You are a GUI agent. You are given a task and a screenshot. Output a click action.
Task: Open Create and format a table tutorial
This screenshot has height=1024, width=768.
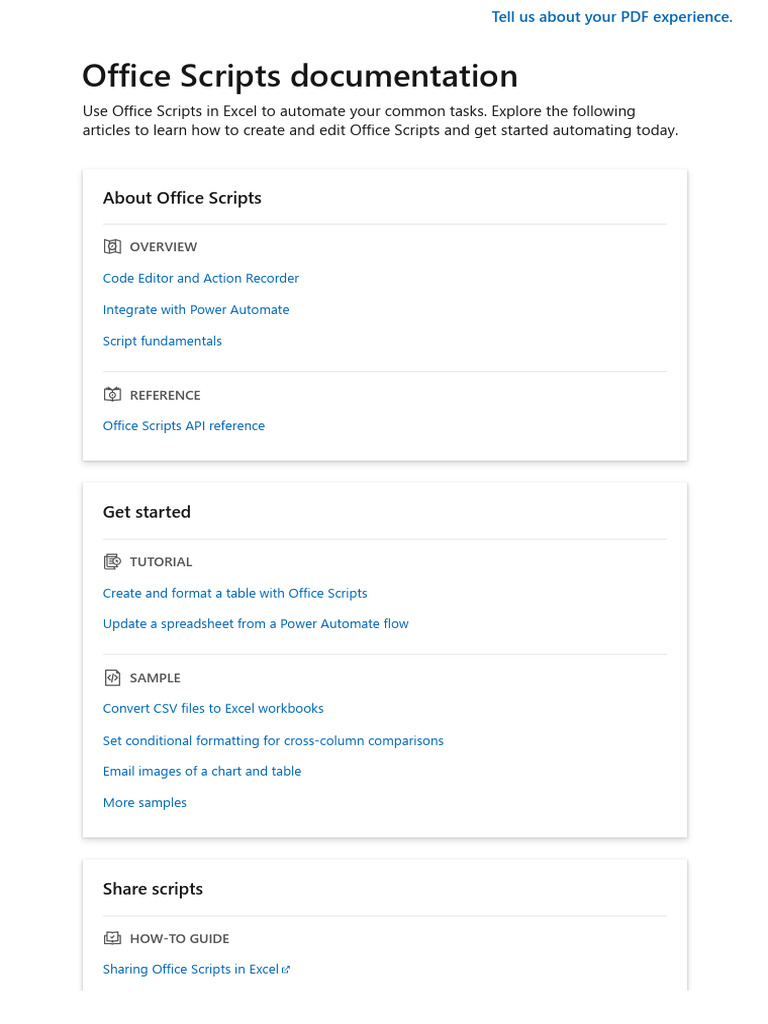point(235,594)
